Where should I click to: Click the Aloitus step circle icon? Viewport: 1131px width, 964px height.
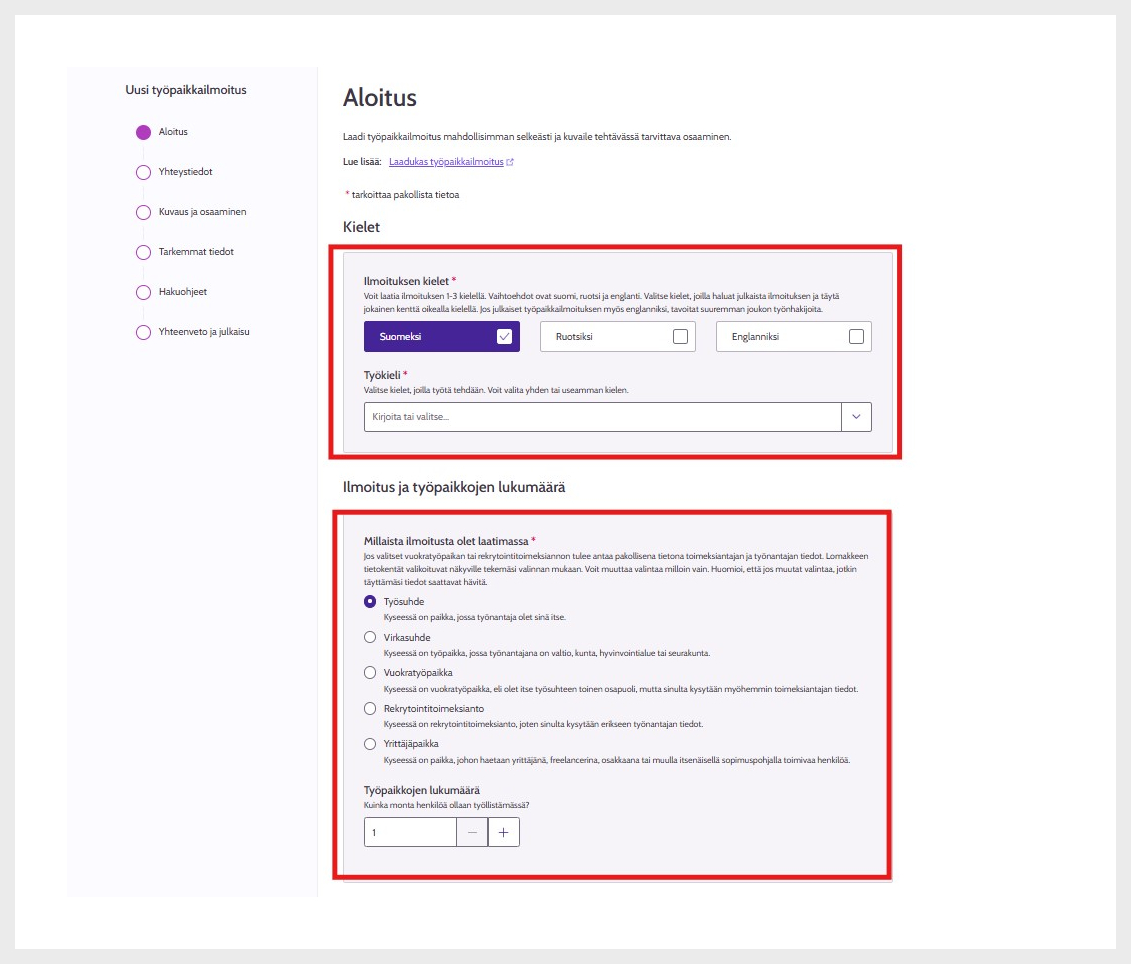click(143, 132)
